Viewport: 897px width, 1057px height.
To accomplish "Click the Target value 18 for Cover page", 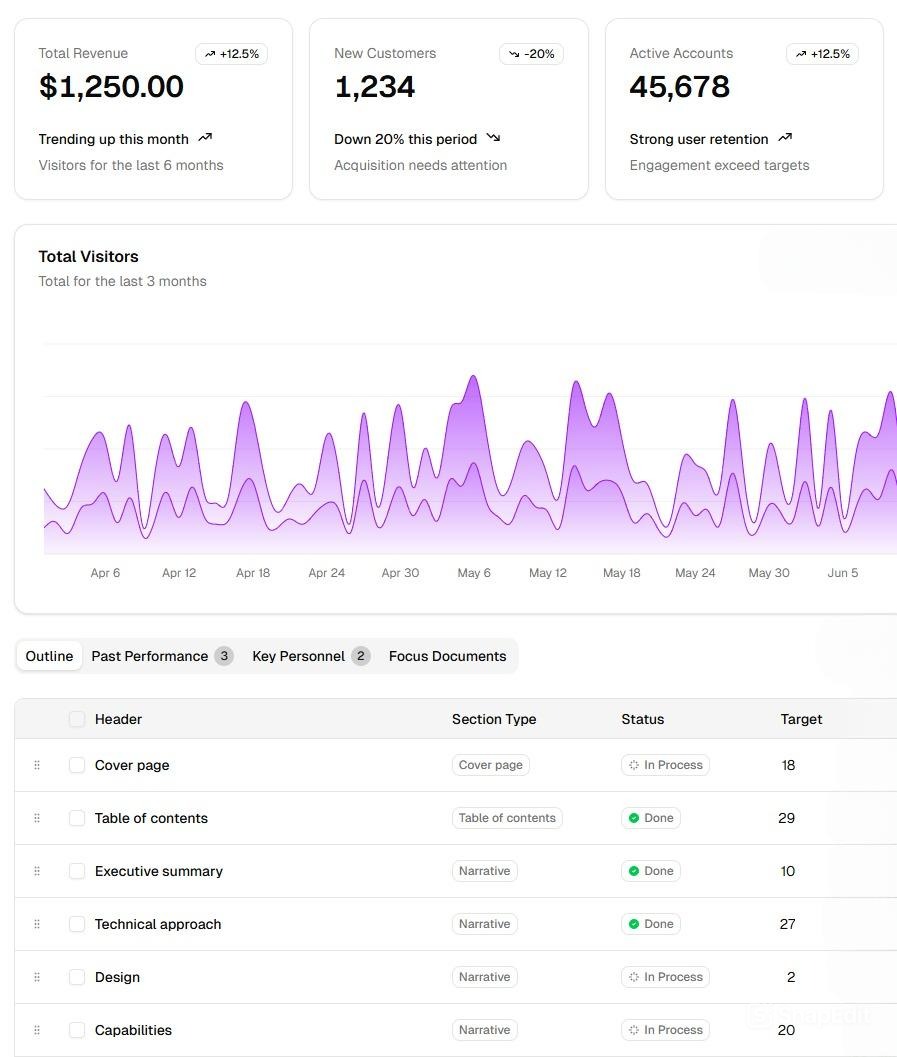I will tap(788, 765).
